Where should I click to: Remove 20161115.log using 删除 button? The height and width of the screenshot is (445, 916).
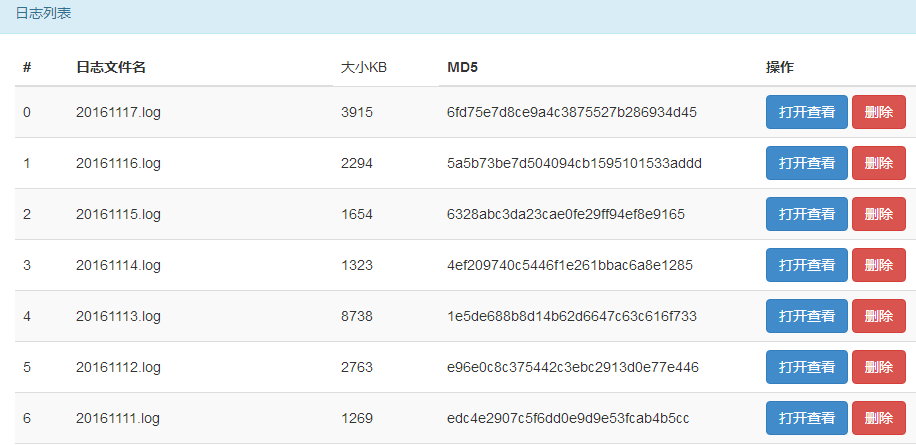click(x=878, y=214)
